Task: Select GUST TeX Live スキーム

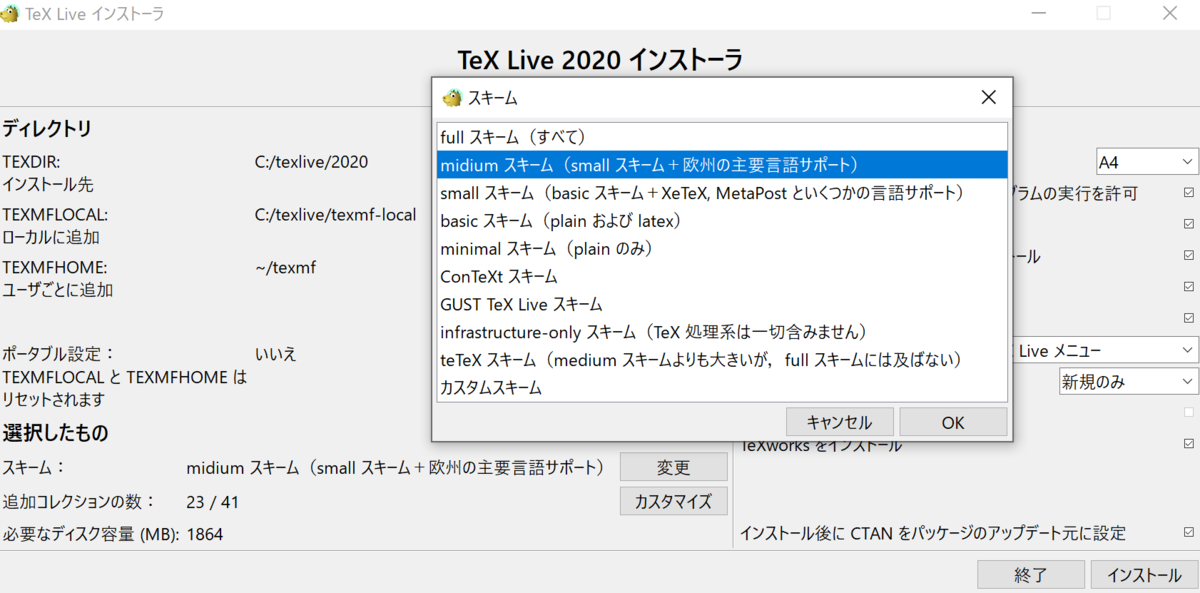Action: pos(722,304)
